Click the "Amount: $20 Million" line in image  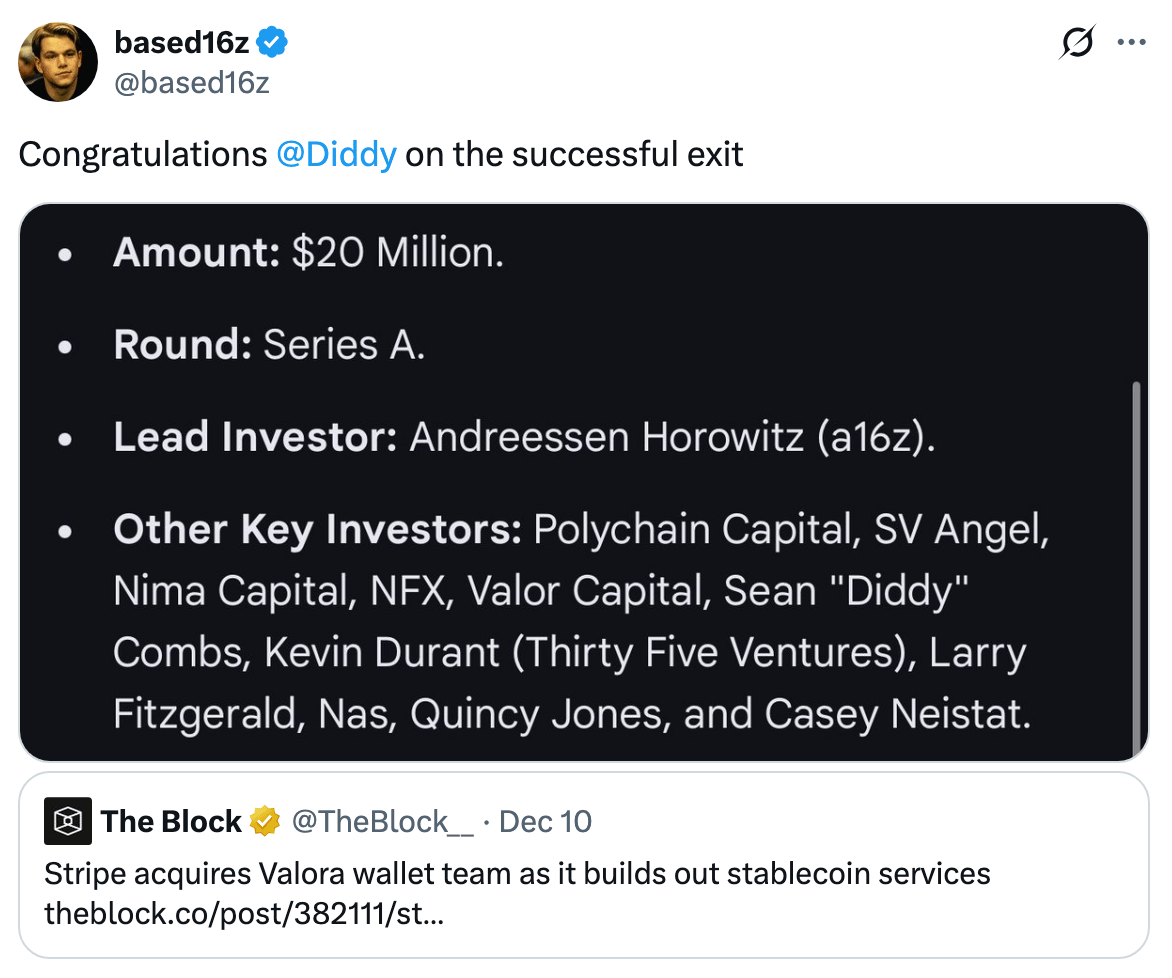[x=308, y=252]
